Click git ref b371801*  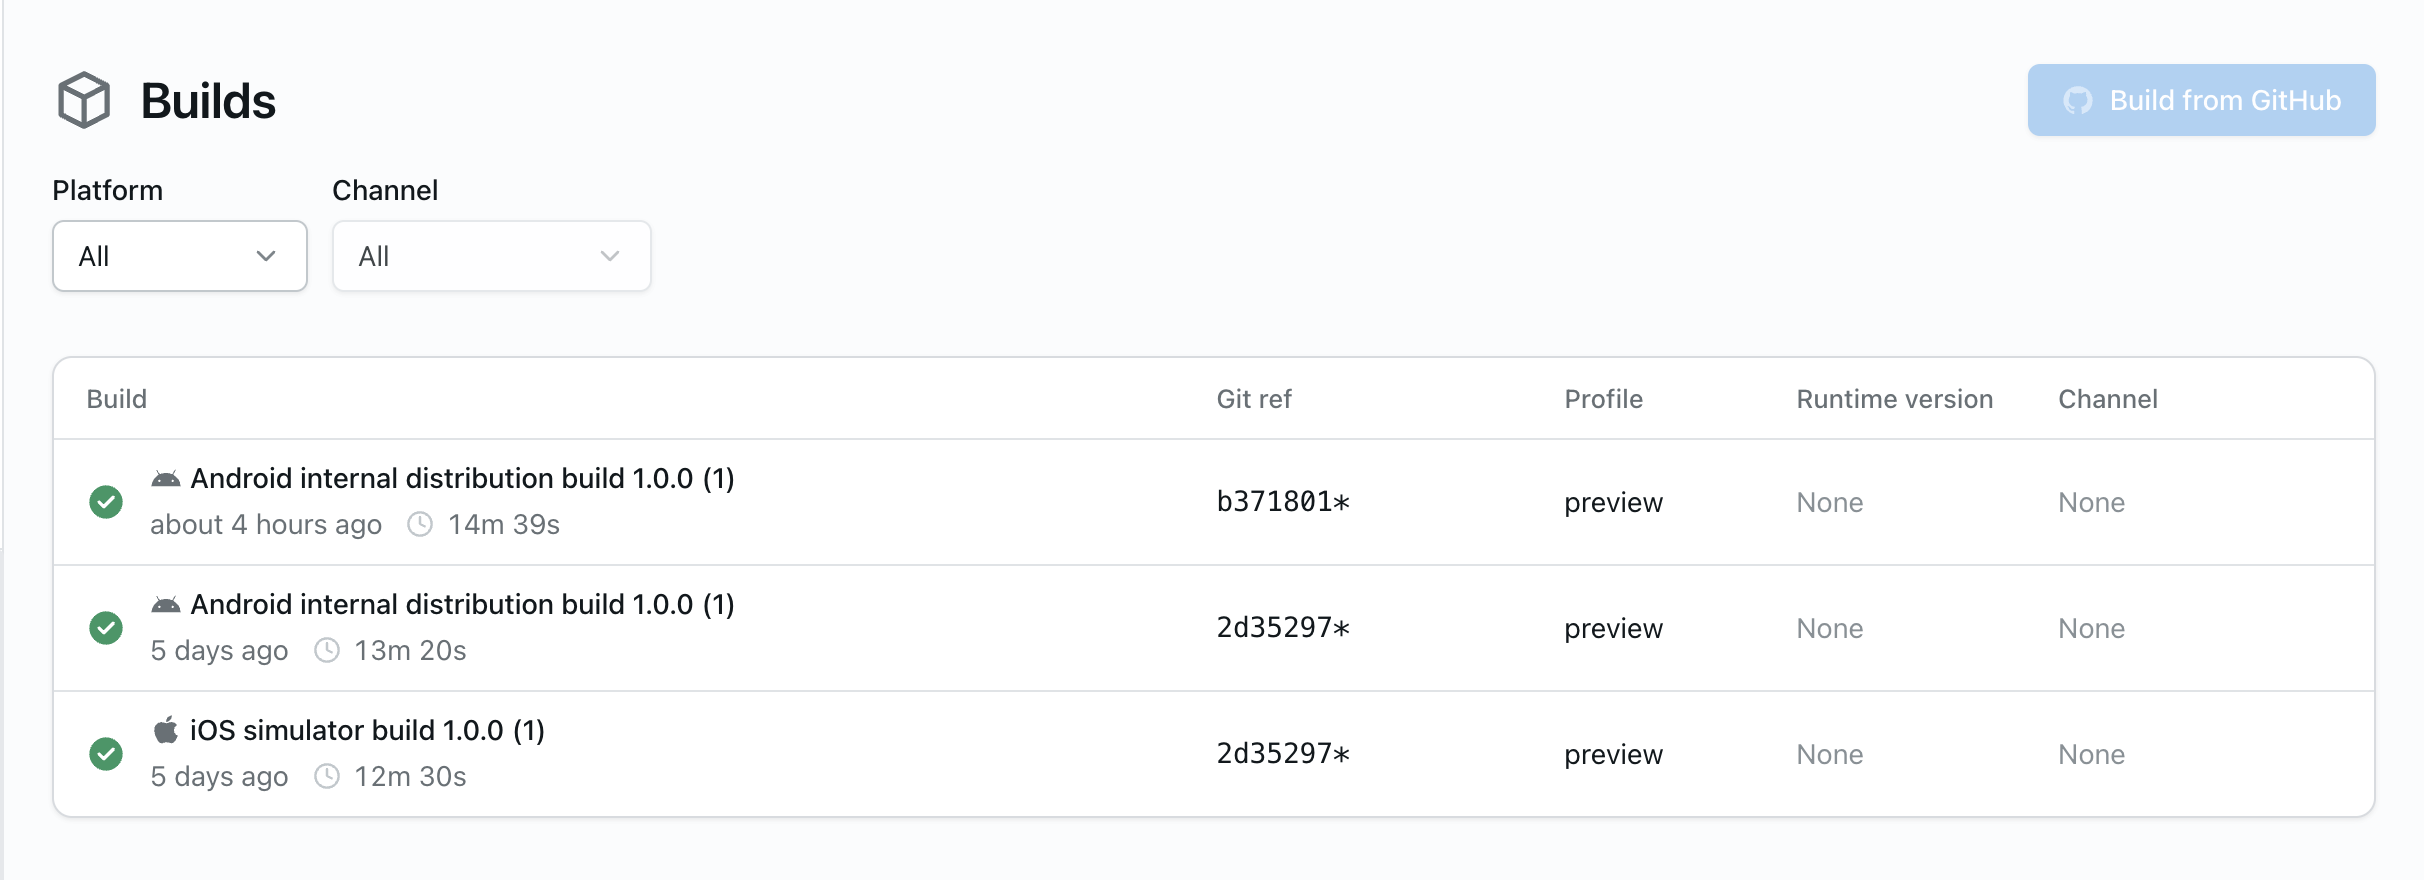click(1283, 502)
